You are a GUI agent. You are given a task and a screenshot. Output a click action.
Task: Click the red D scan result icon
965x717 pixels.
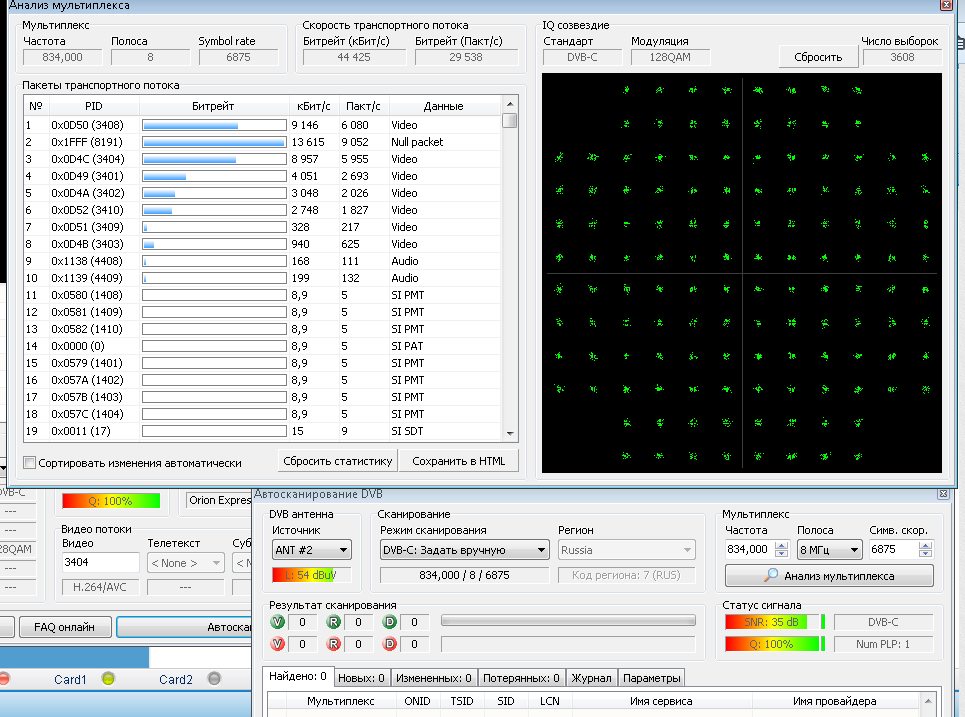click(390, 644)
